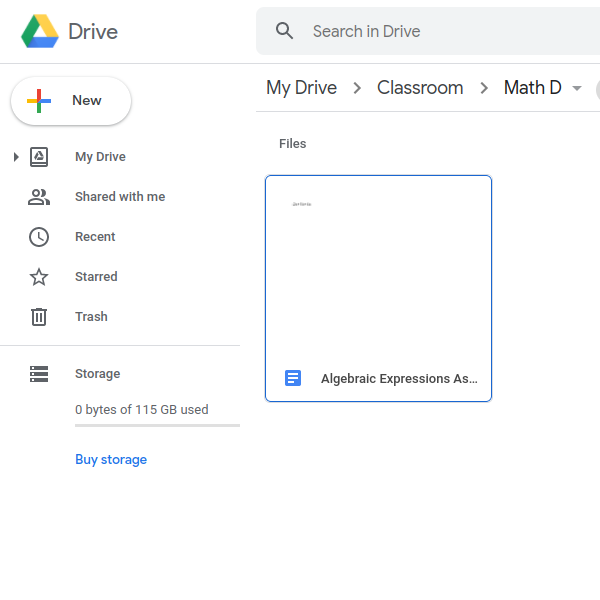
Task: Open Shared with me via people icon
Action: point(39,197)
